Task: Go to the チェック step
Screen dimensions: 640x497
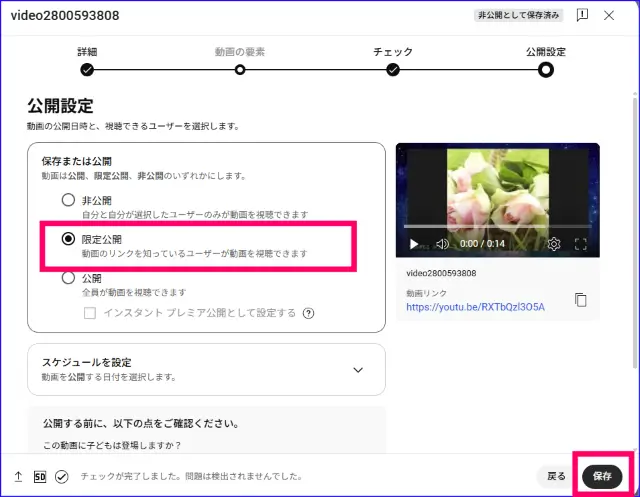Action: 393,69
